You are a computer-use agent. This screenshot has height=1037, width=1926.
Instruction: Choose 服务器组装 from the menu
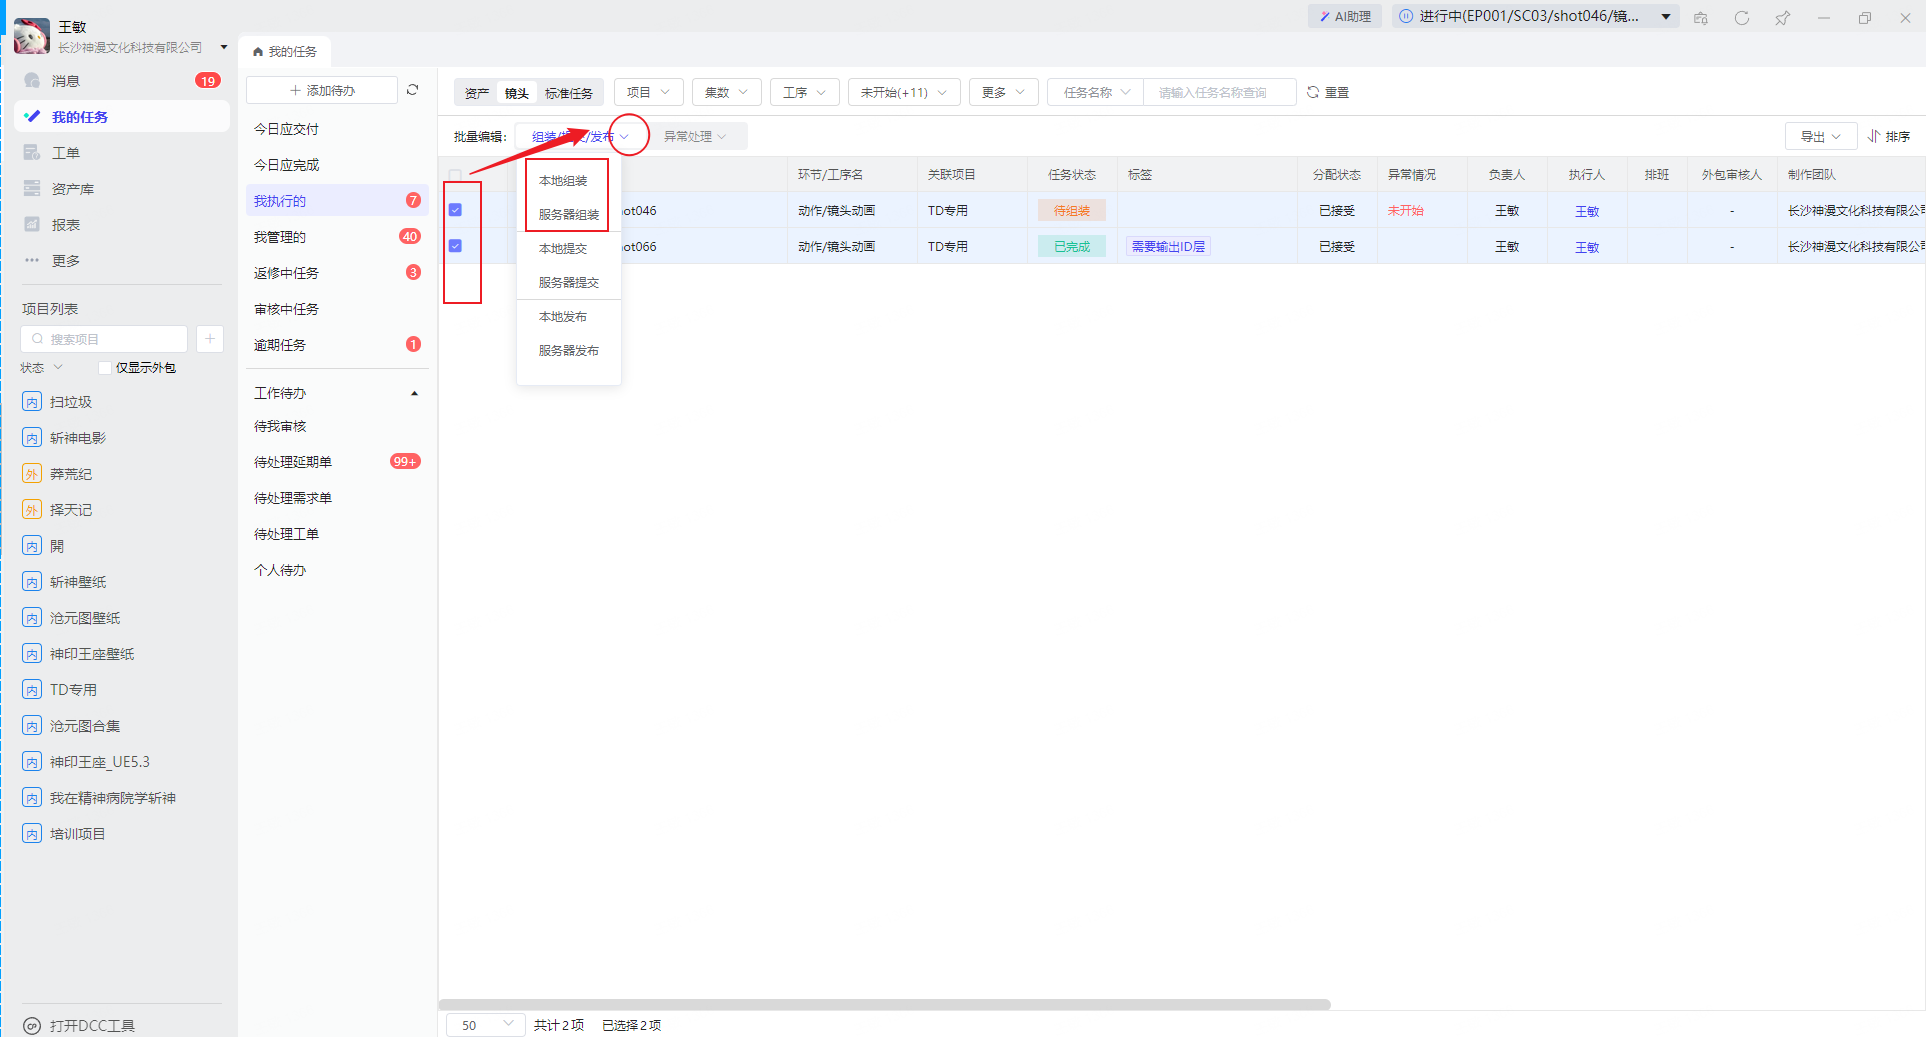(569, 215)
